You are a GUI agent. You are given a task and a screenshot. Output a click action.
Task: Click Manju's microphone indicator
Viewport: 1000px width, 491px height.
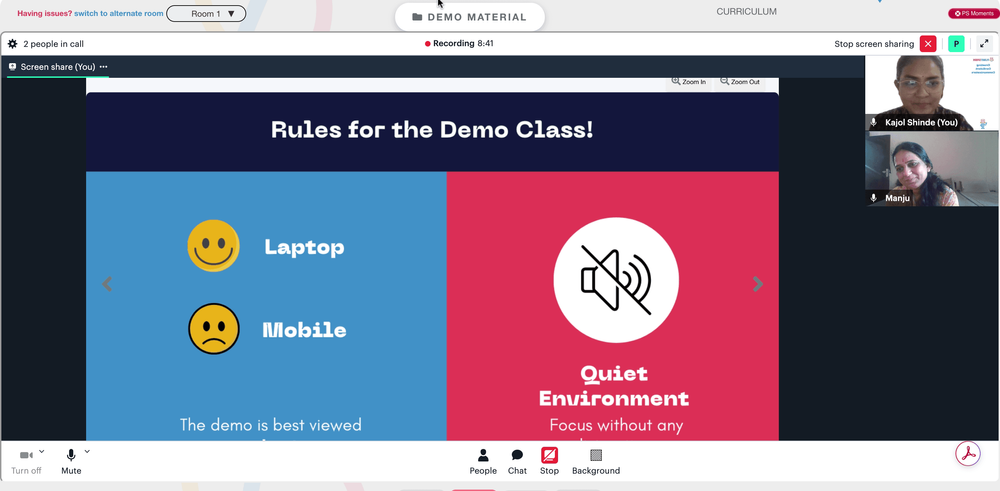point(874,198)
